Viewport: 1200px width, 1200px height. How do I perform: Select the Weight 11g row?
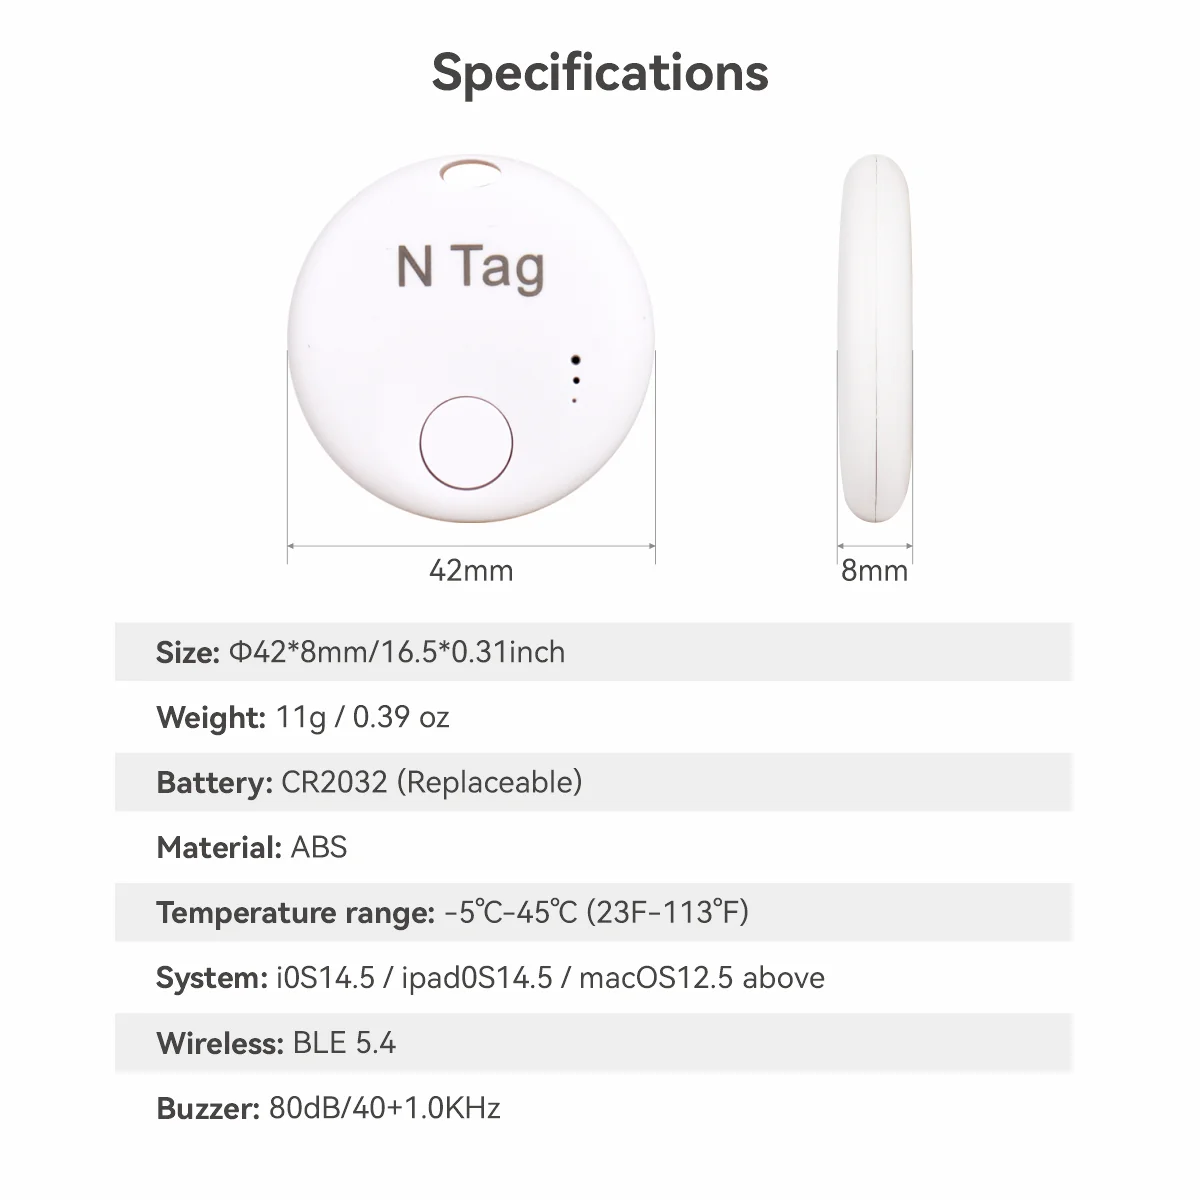(x=593, y=717)
